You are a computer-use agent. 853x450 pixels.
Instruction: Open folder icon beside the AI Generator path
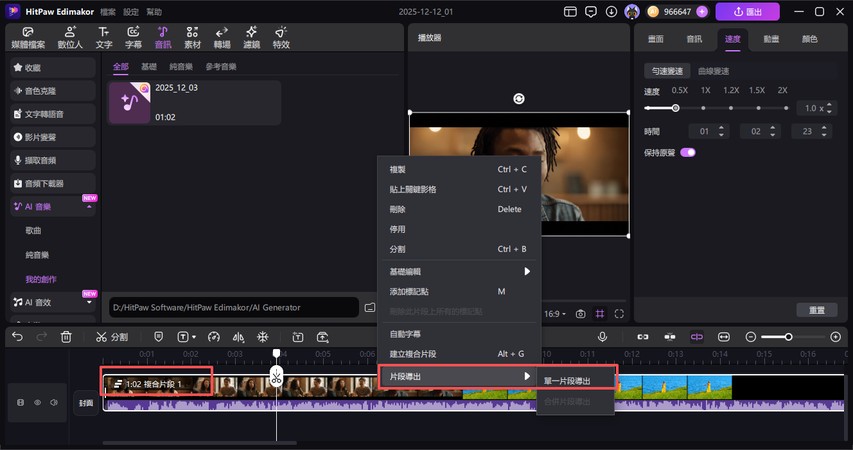pyautogui.click(x=369, y=307)
